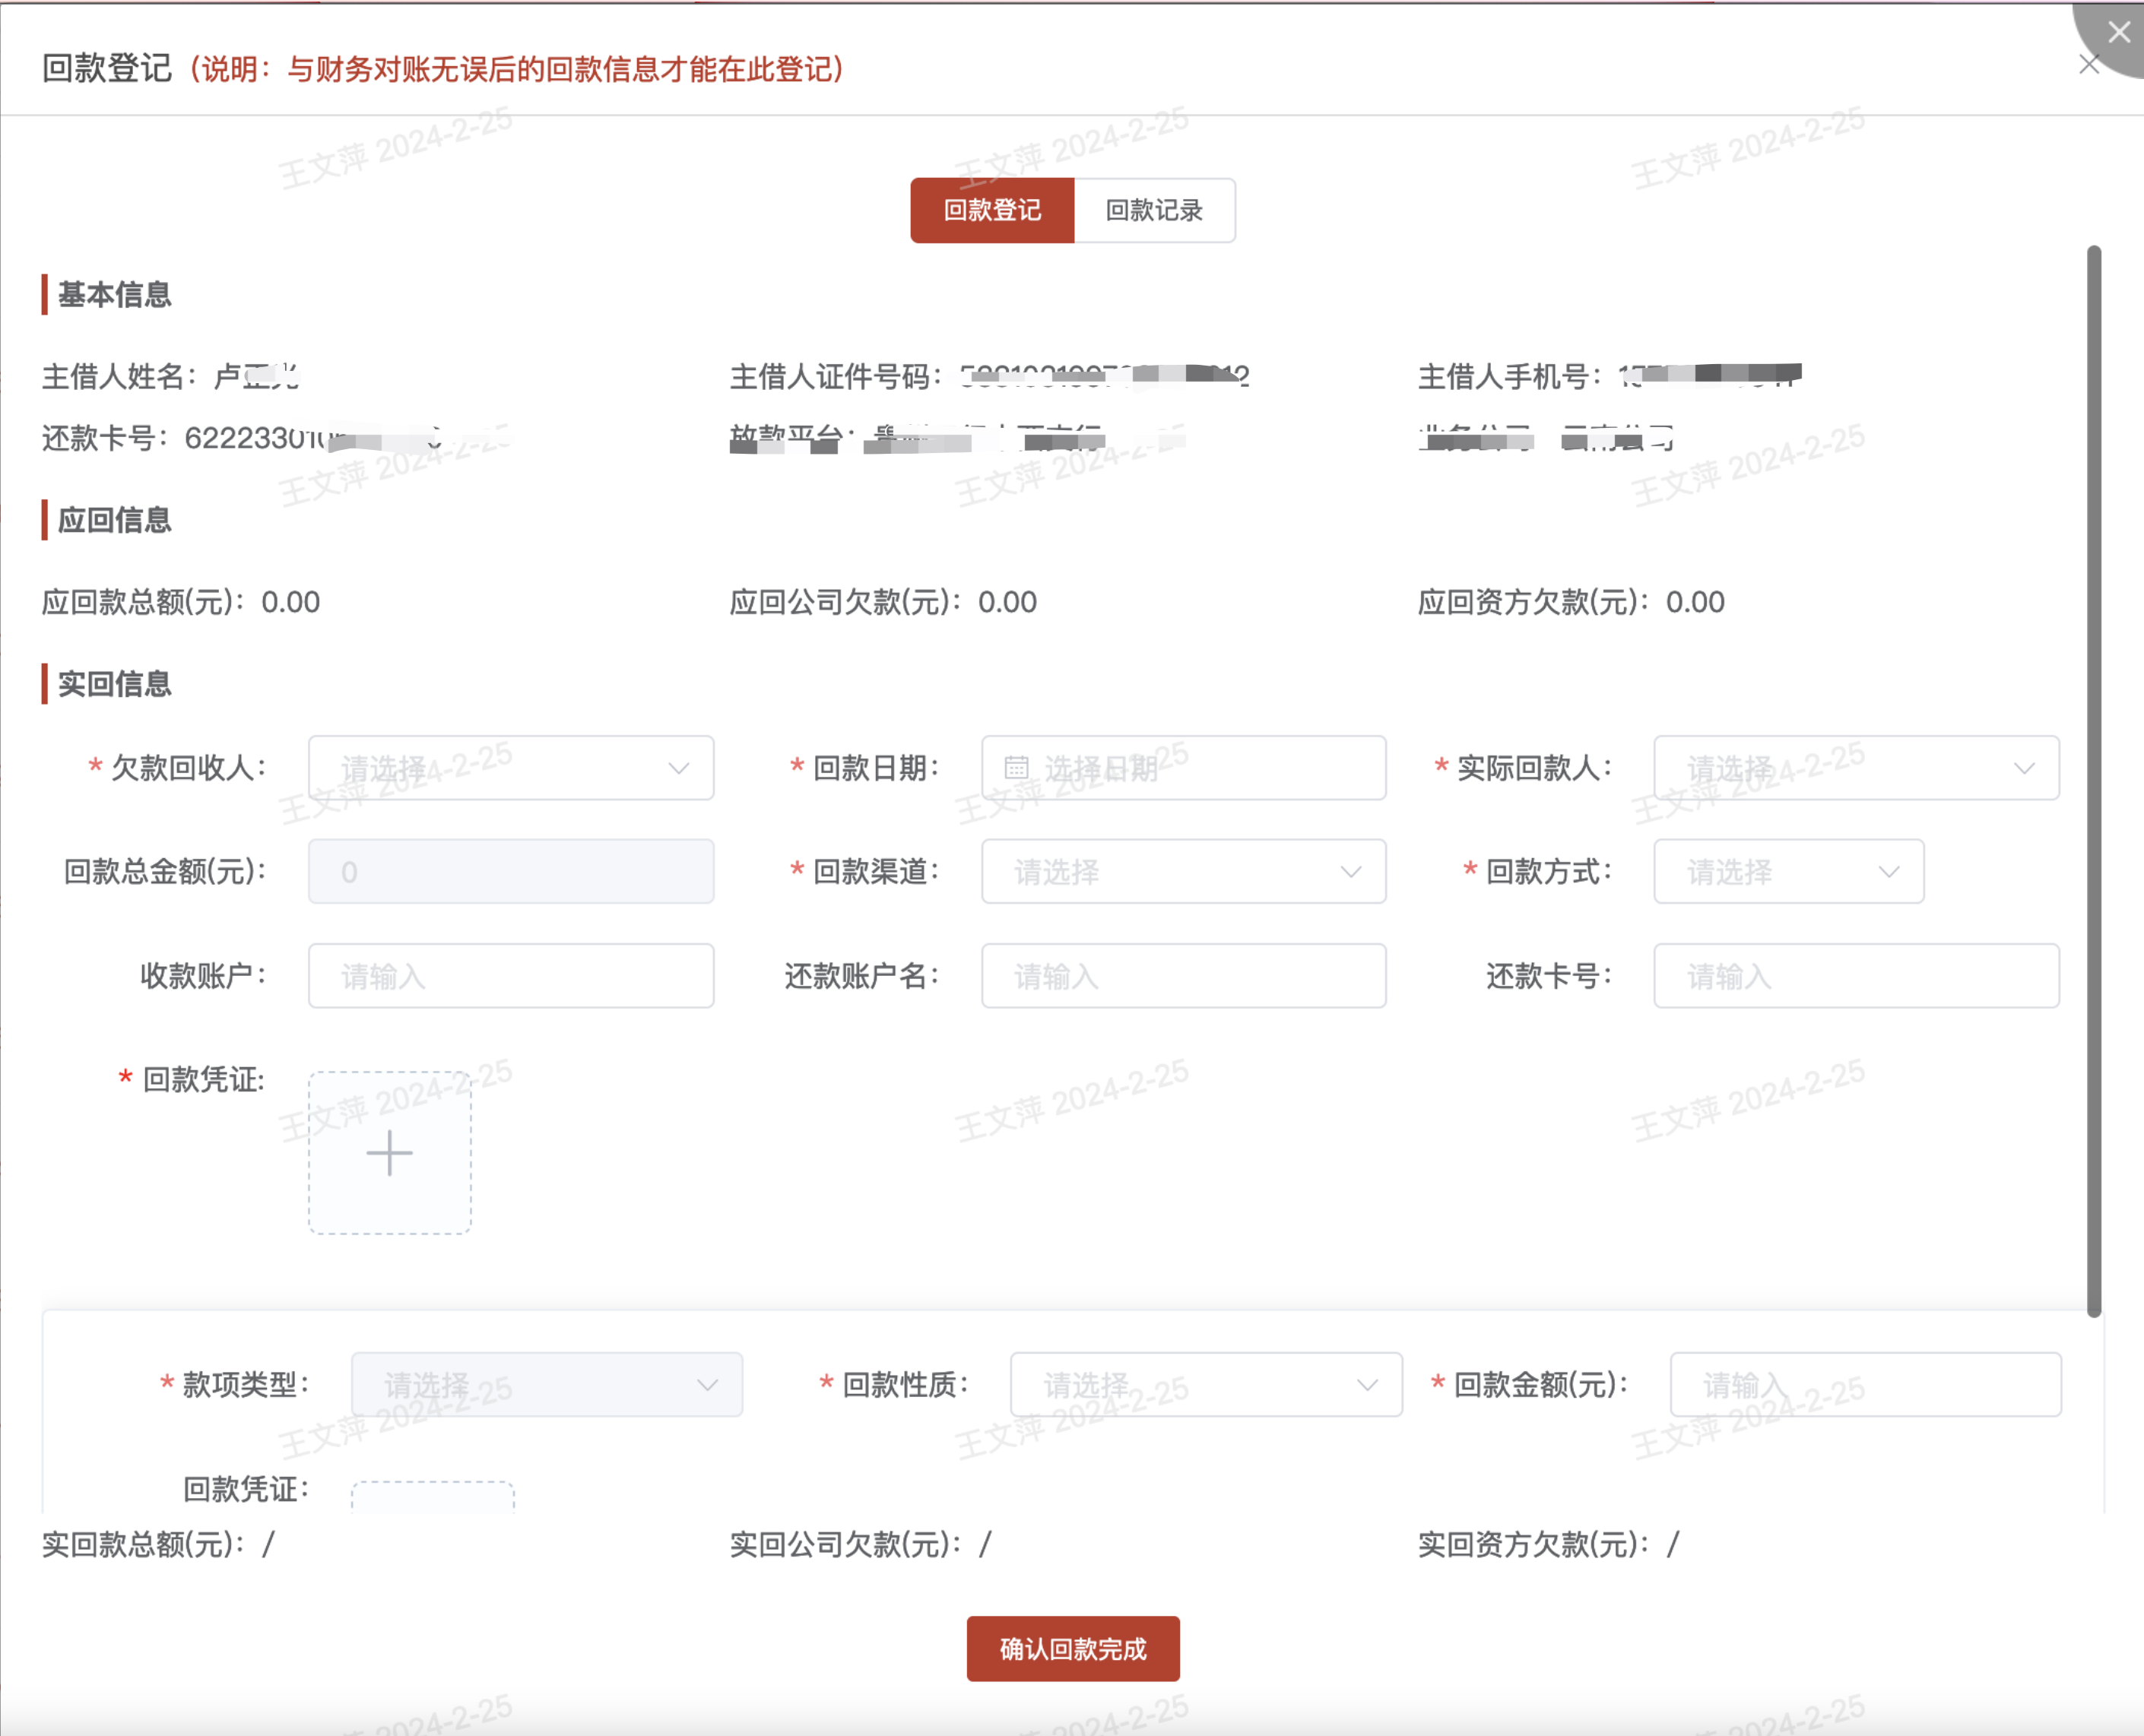This screenshot has height=1736, width=2144.
Task: Close the 回款登记 dialog with X icon
Action: point(2089,65)
